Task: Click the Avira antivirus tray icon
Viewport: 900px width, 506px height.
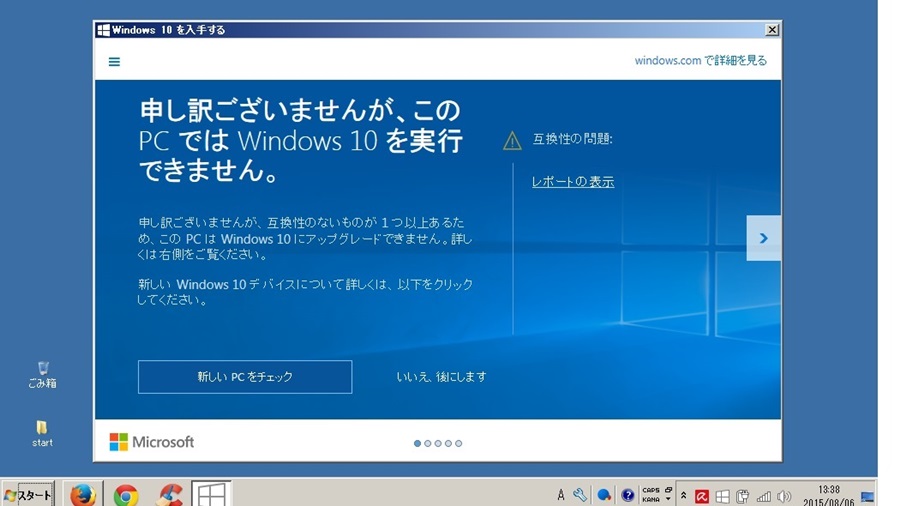Action: (x=702, y=496)
